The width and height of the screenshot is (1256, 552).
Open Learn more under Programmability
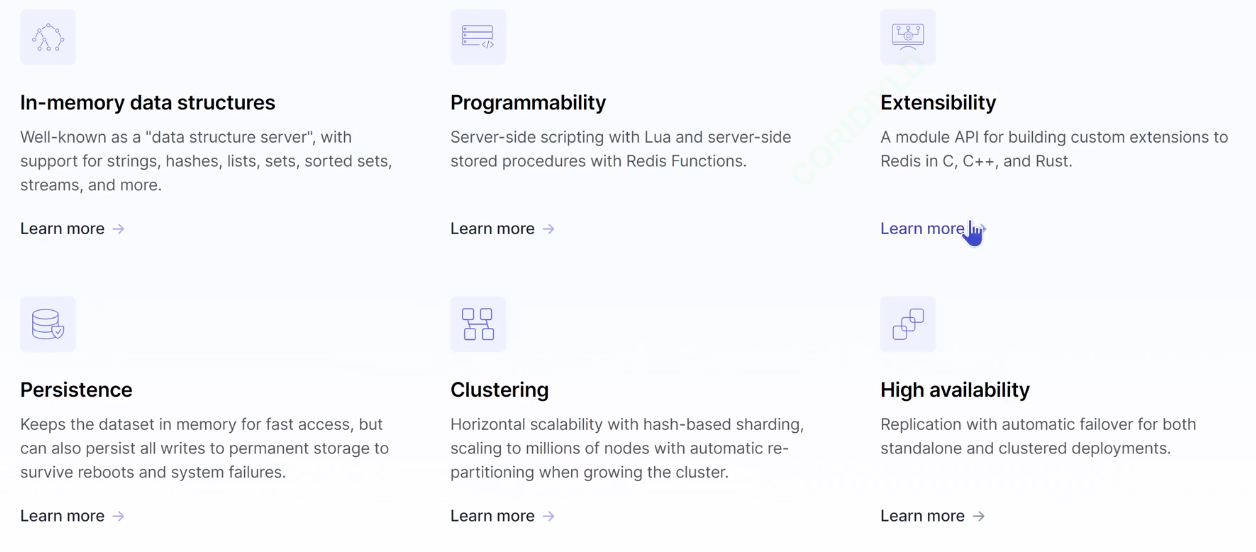[x=492, y=229]
